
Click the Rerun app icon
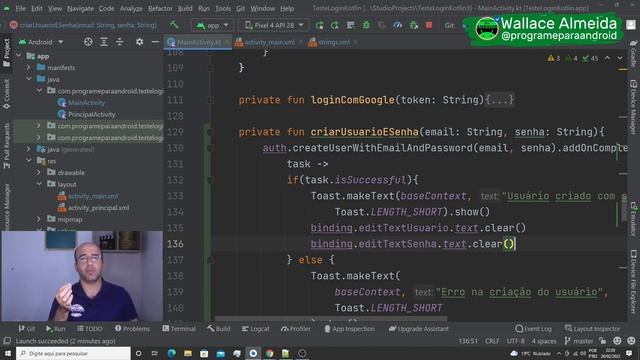click(x=319, y=25)
